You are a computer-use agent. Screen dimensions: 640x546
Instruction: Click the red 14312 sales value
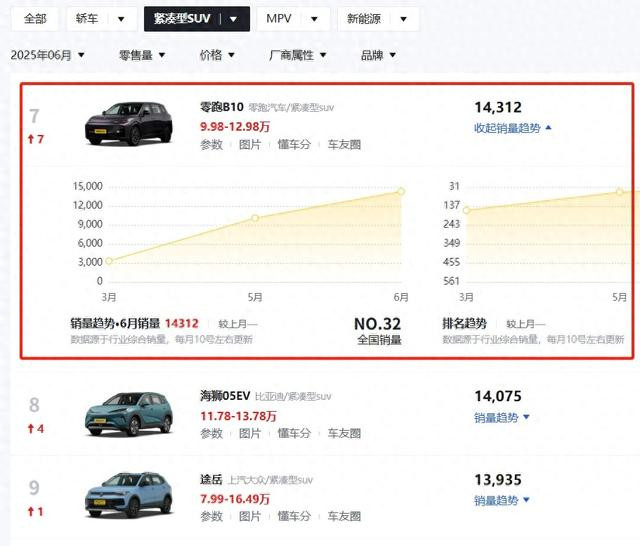tap(182, 324)
